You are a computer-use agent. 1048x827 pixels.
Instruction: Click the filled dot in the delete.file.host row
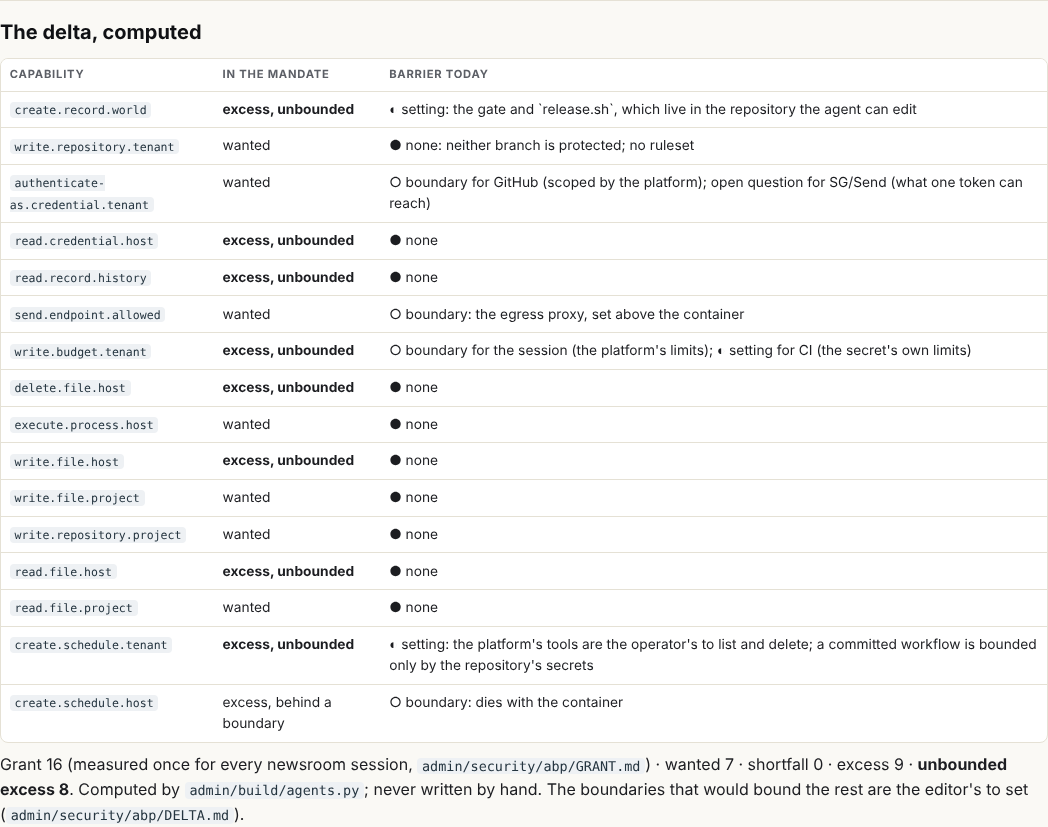click(395, 387)
